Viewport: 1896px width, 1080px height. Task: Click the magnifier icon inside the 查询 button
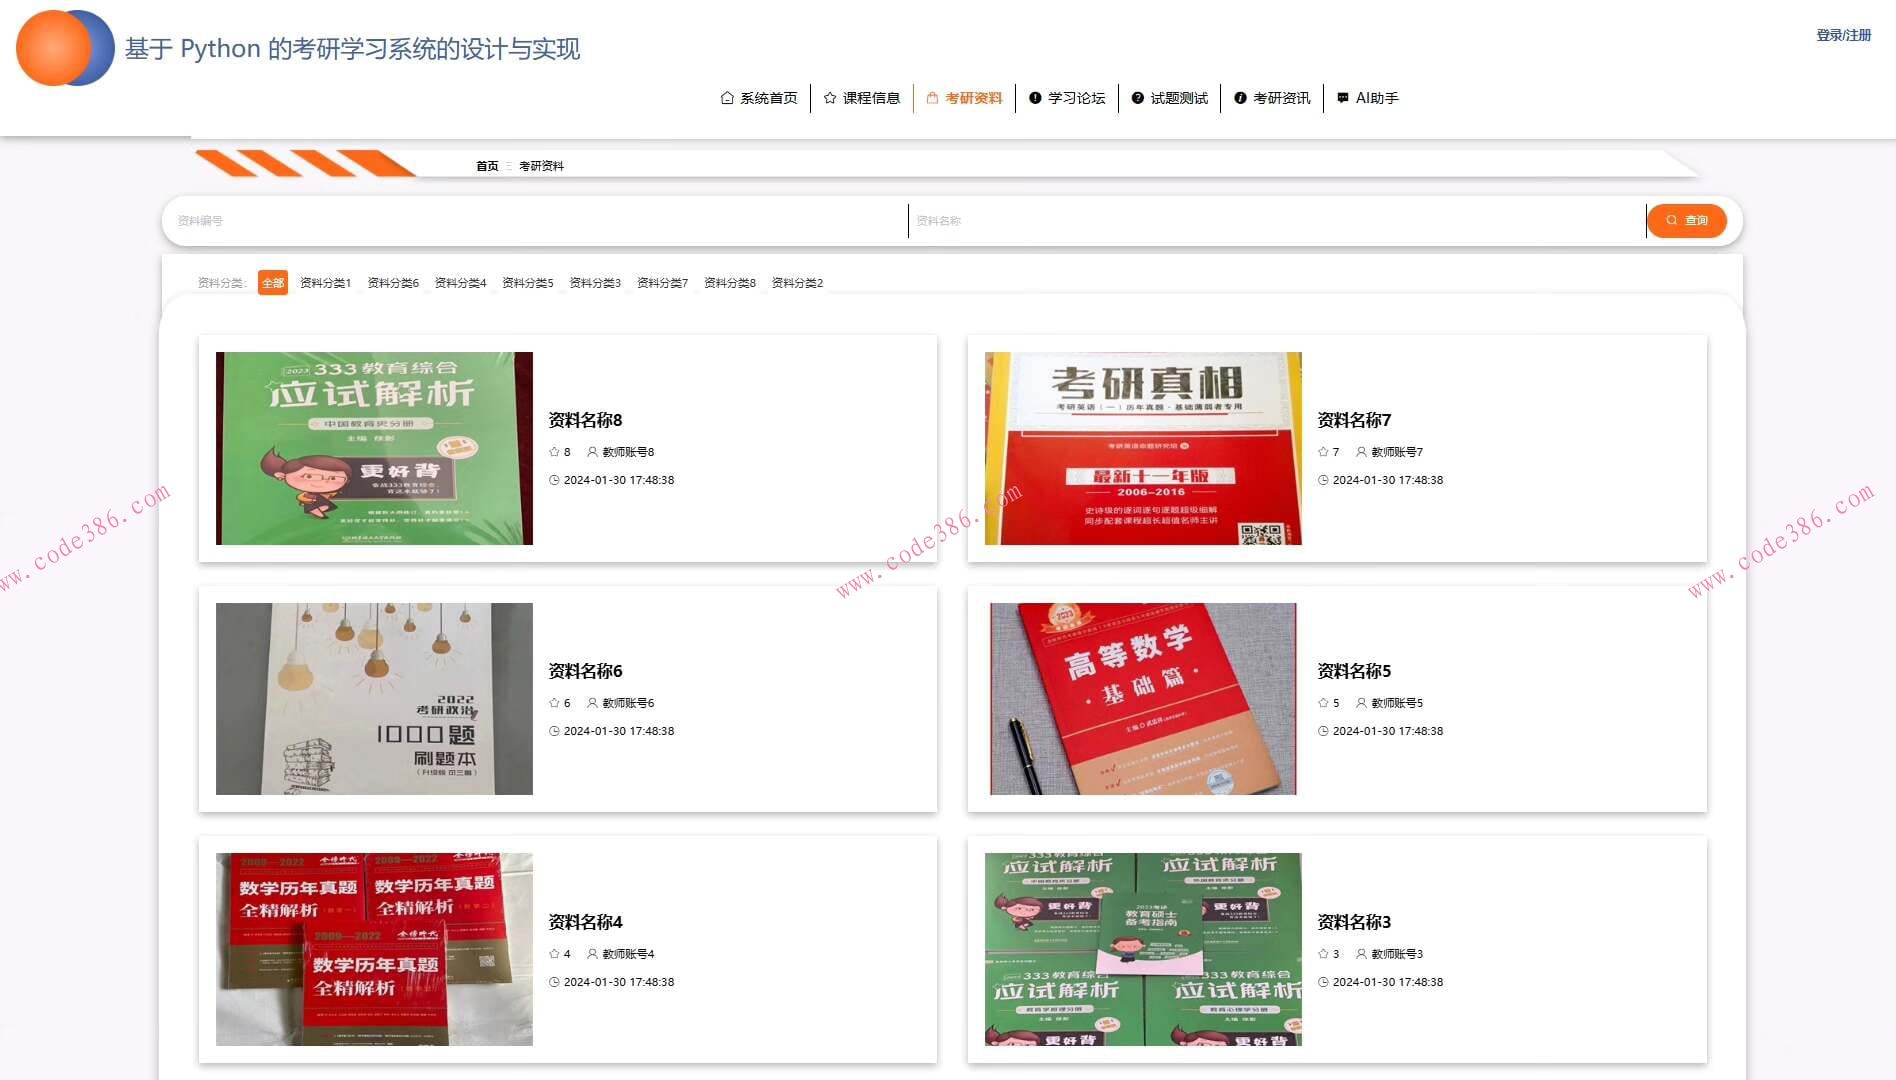click(1671, 220)
